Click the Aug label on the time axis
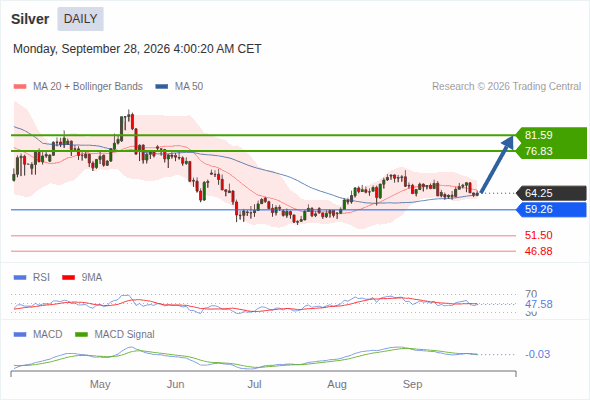This screenshot has height=400, width=590. (337, 384)
